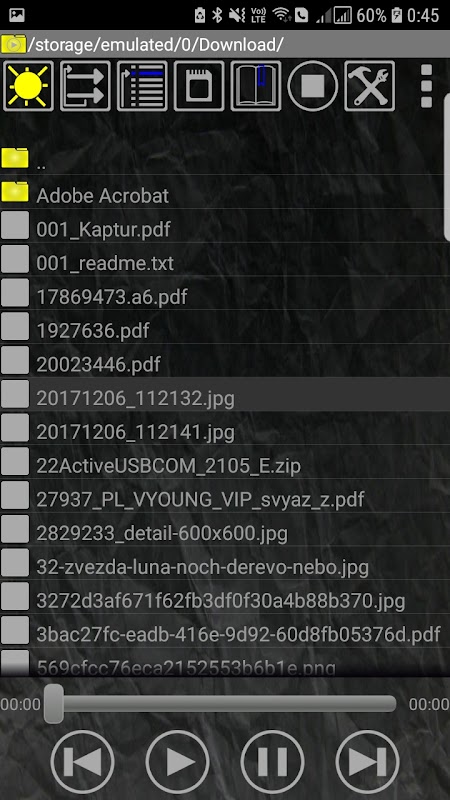Check the box beside 1927636.pdf
The height and width of the screenshot is (800, 450).
tap(15, 327)
